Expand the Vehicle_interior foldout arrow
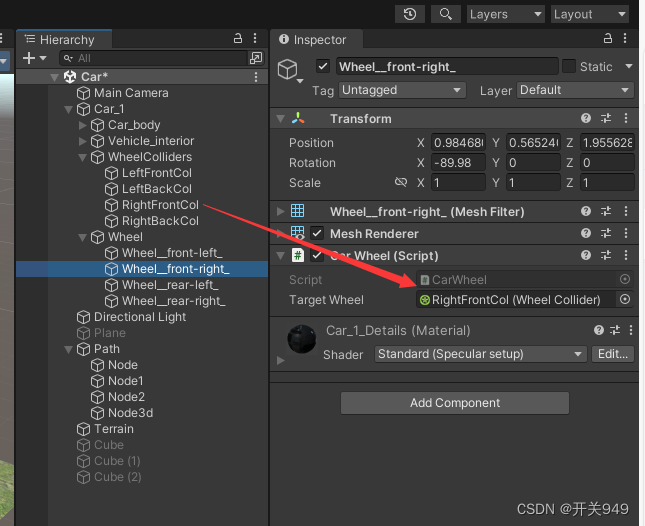The width and height of the screenshot is (645, 526). [82, 141]
